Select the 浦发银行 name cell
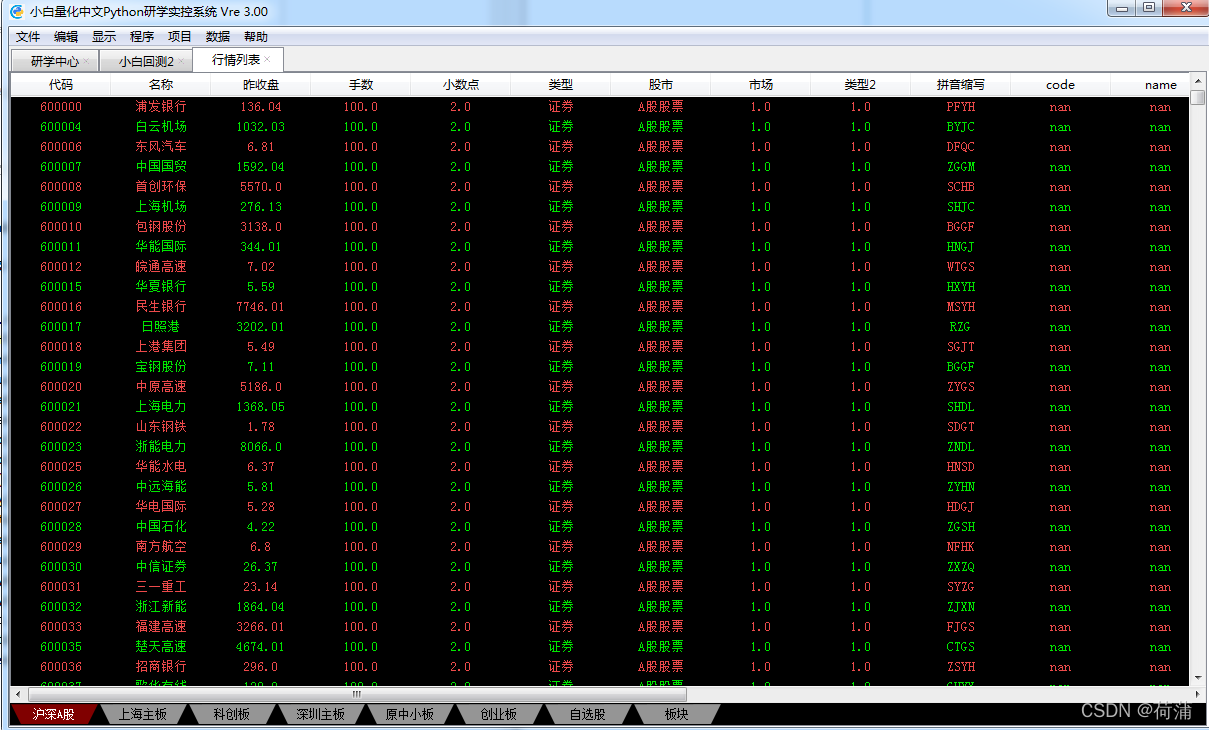The width and height of the screenshot is (1209, 730). [161, 107]
